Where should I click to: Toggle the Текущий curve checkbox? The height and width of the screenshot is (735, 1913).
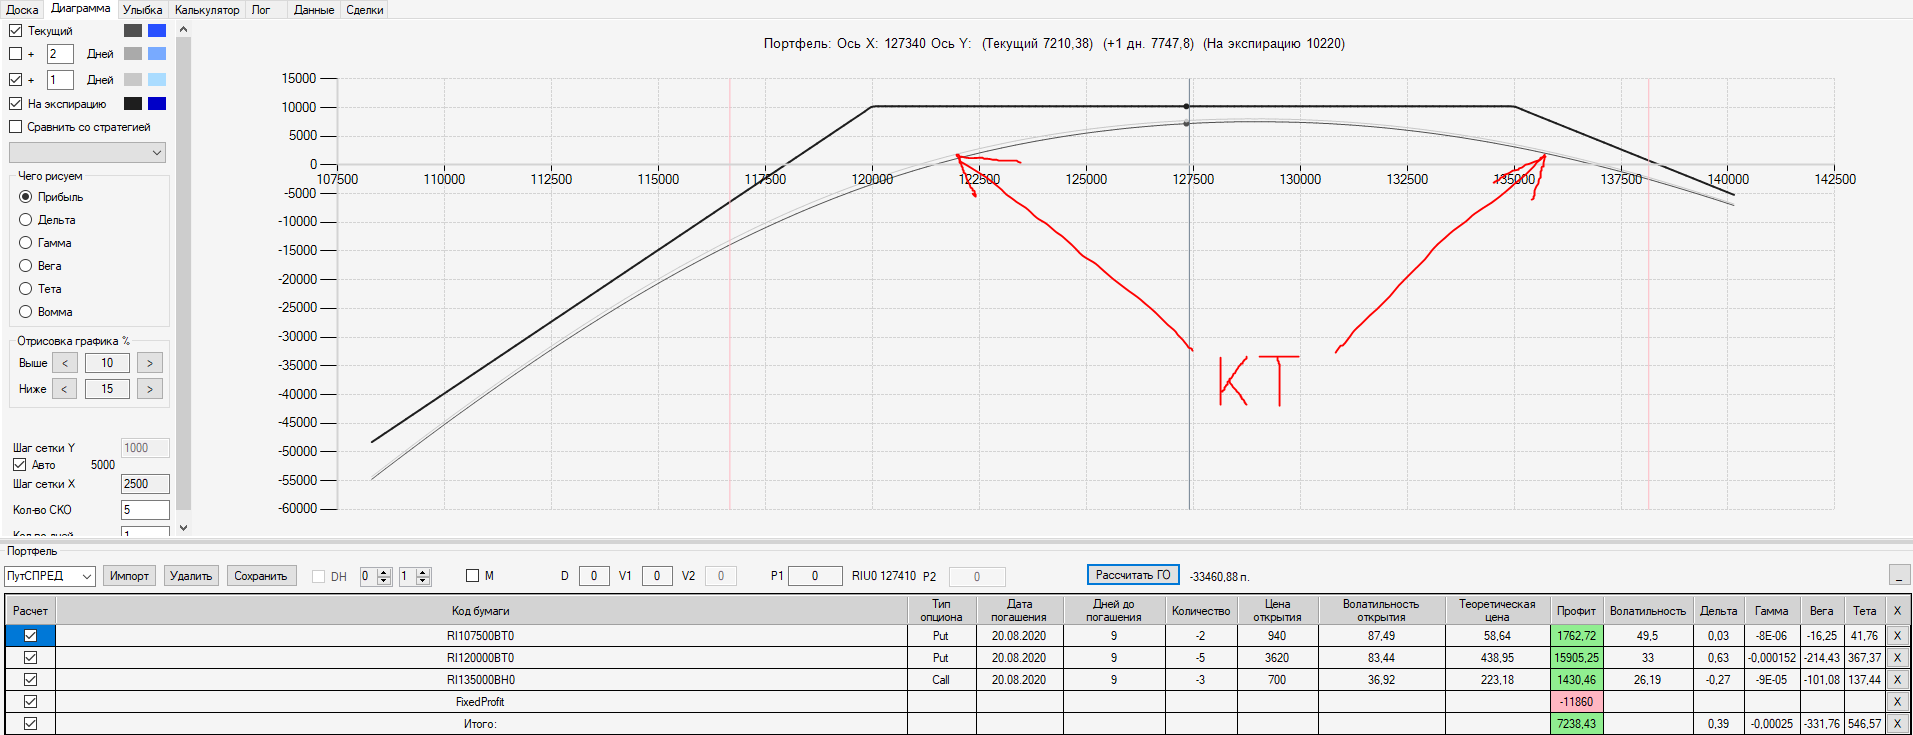pos(16,31)
